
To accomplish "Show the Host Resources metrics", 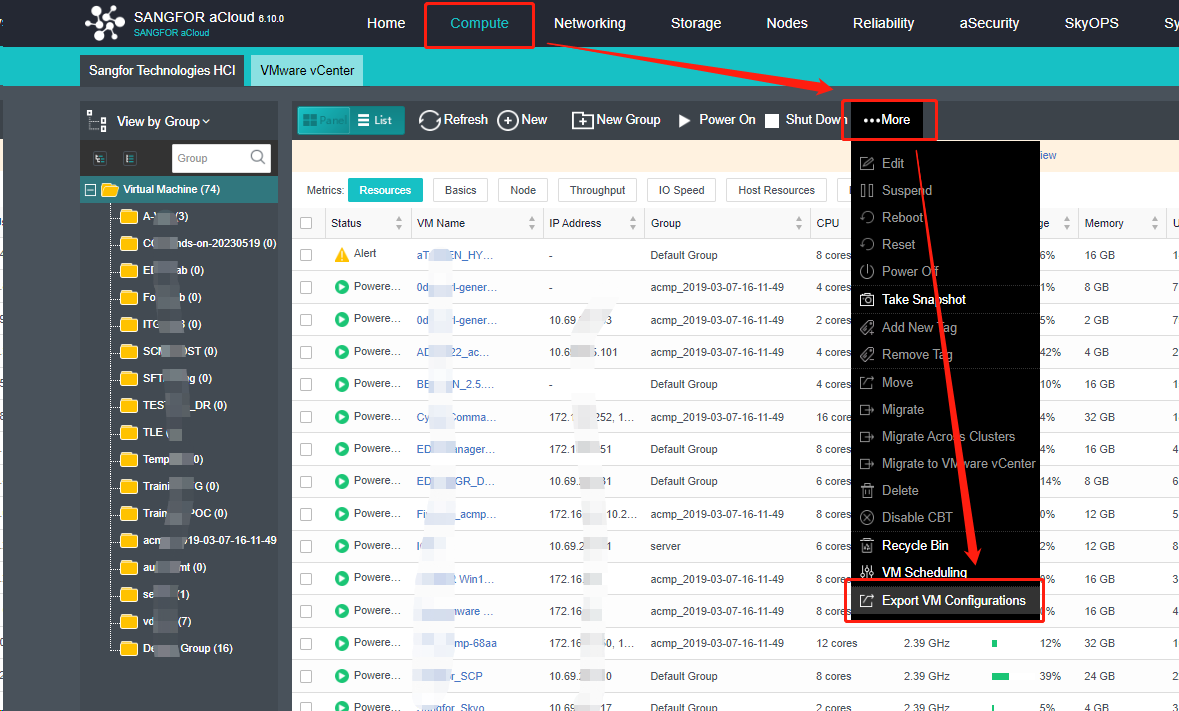I will 776,190.
